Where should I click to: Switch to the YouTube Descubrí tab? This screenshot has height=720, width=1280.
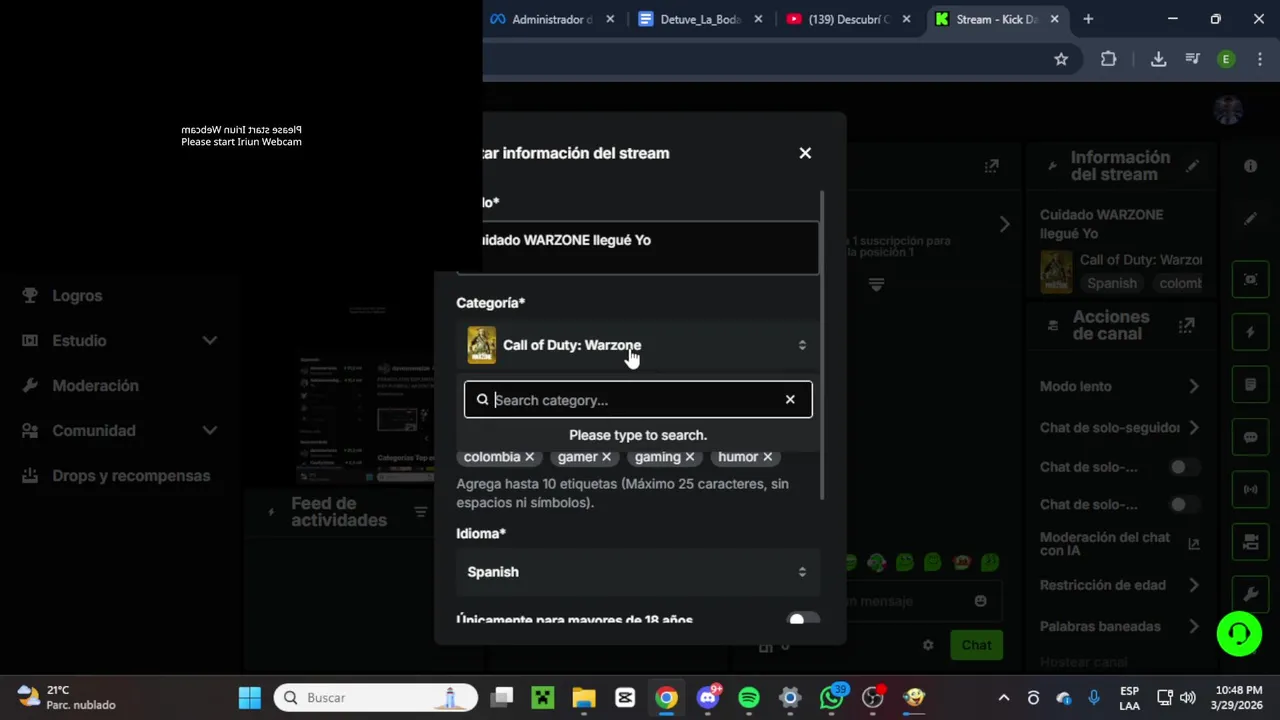click(x=848, y=19)
